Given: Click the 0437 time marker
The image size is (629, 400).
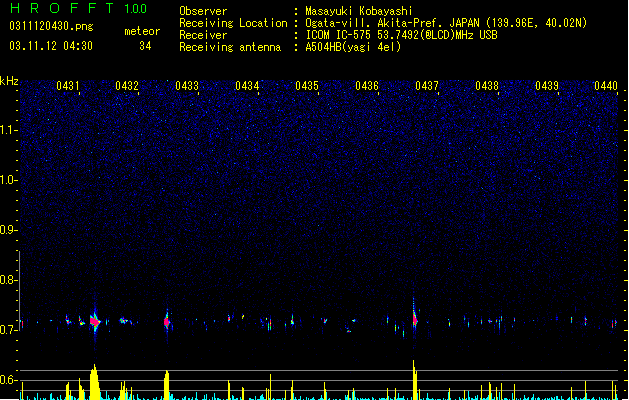Looking at the screenshot, I should (x=427, y=86).
